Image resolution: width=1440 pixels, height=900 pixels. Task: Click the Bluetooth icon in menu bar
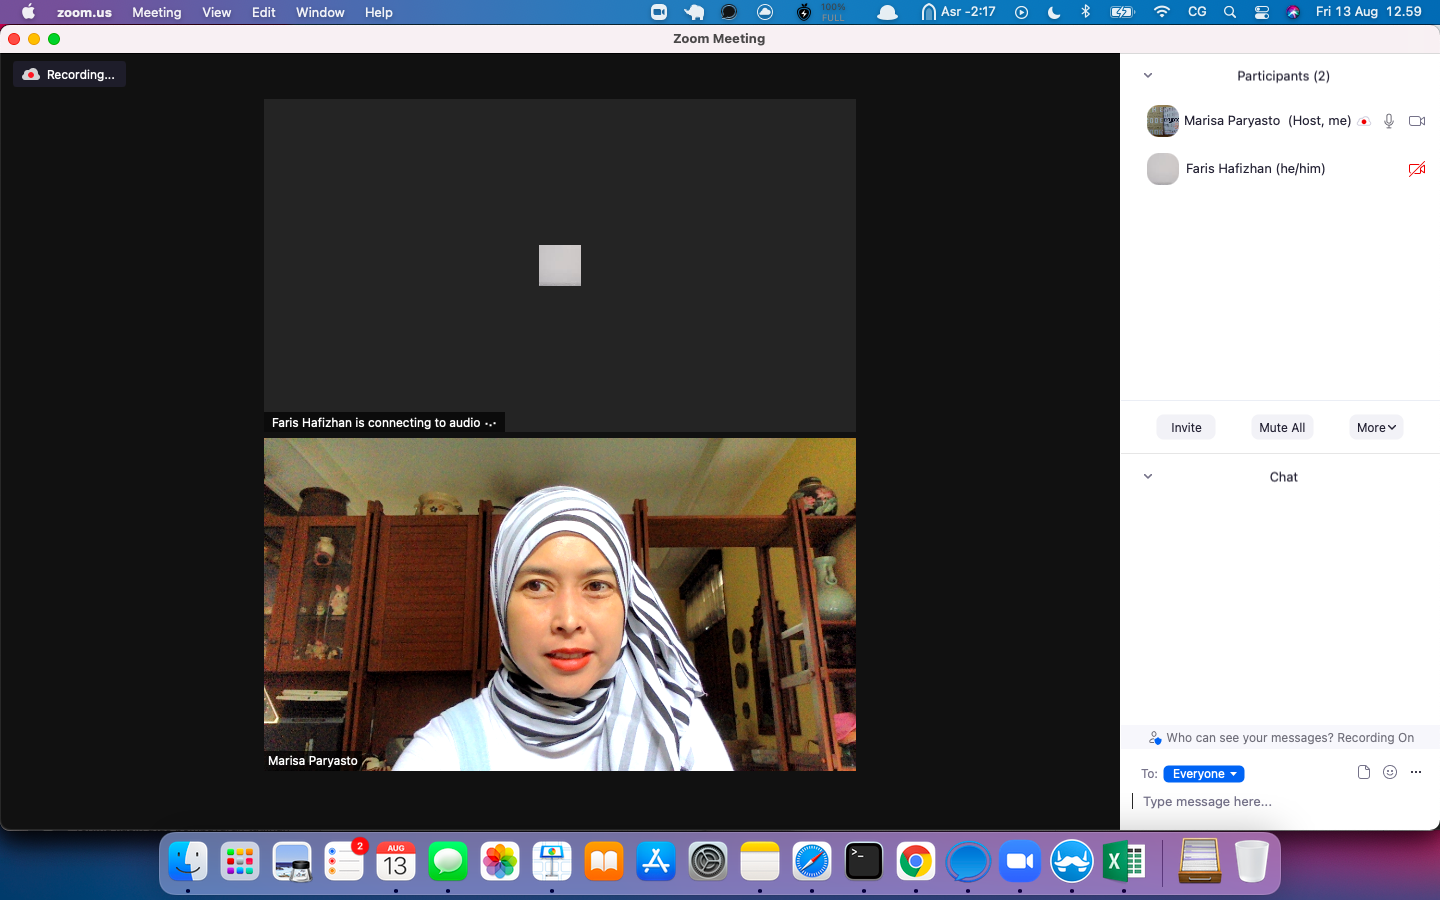pos(1086,12)
